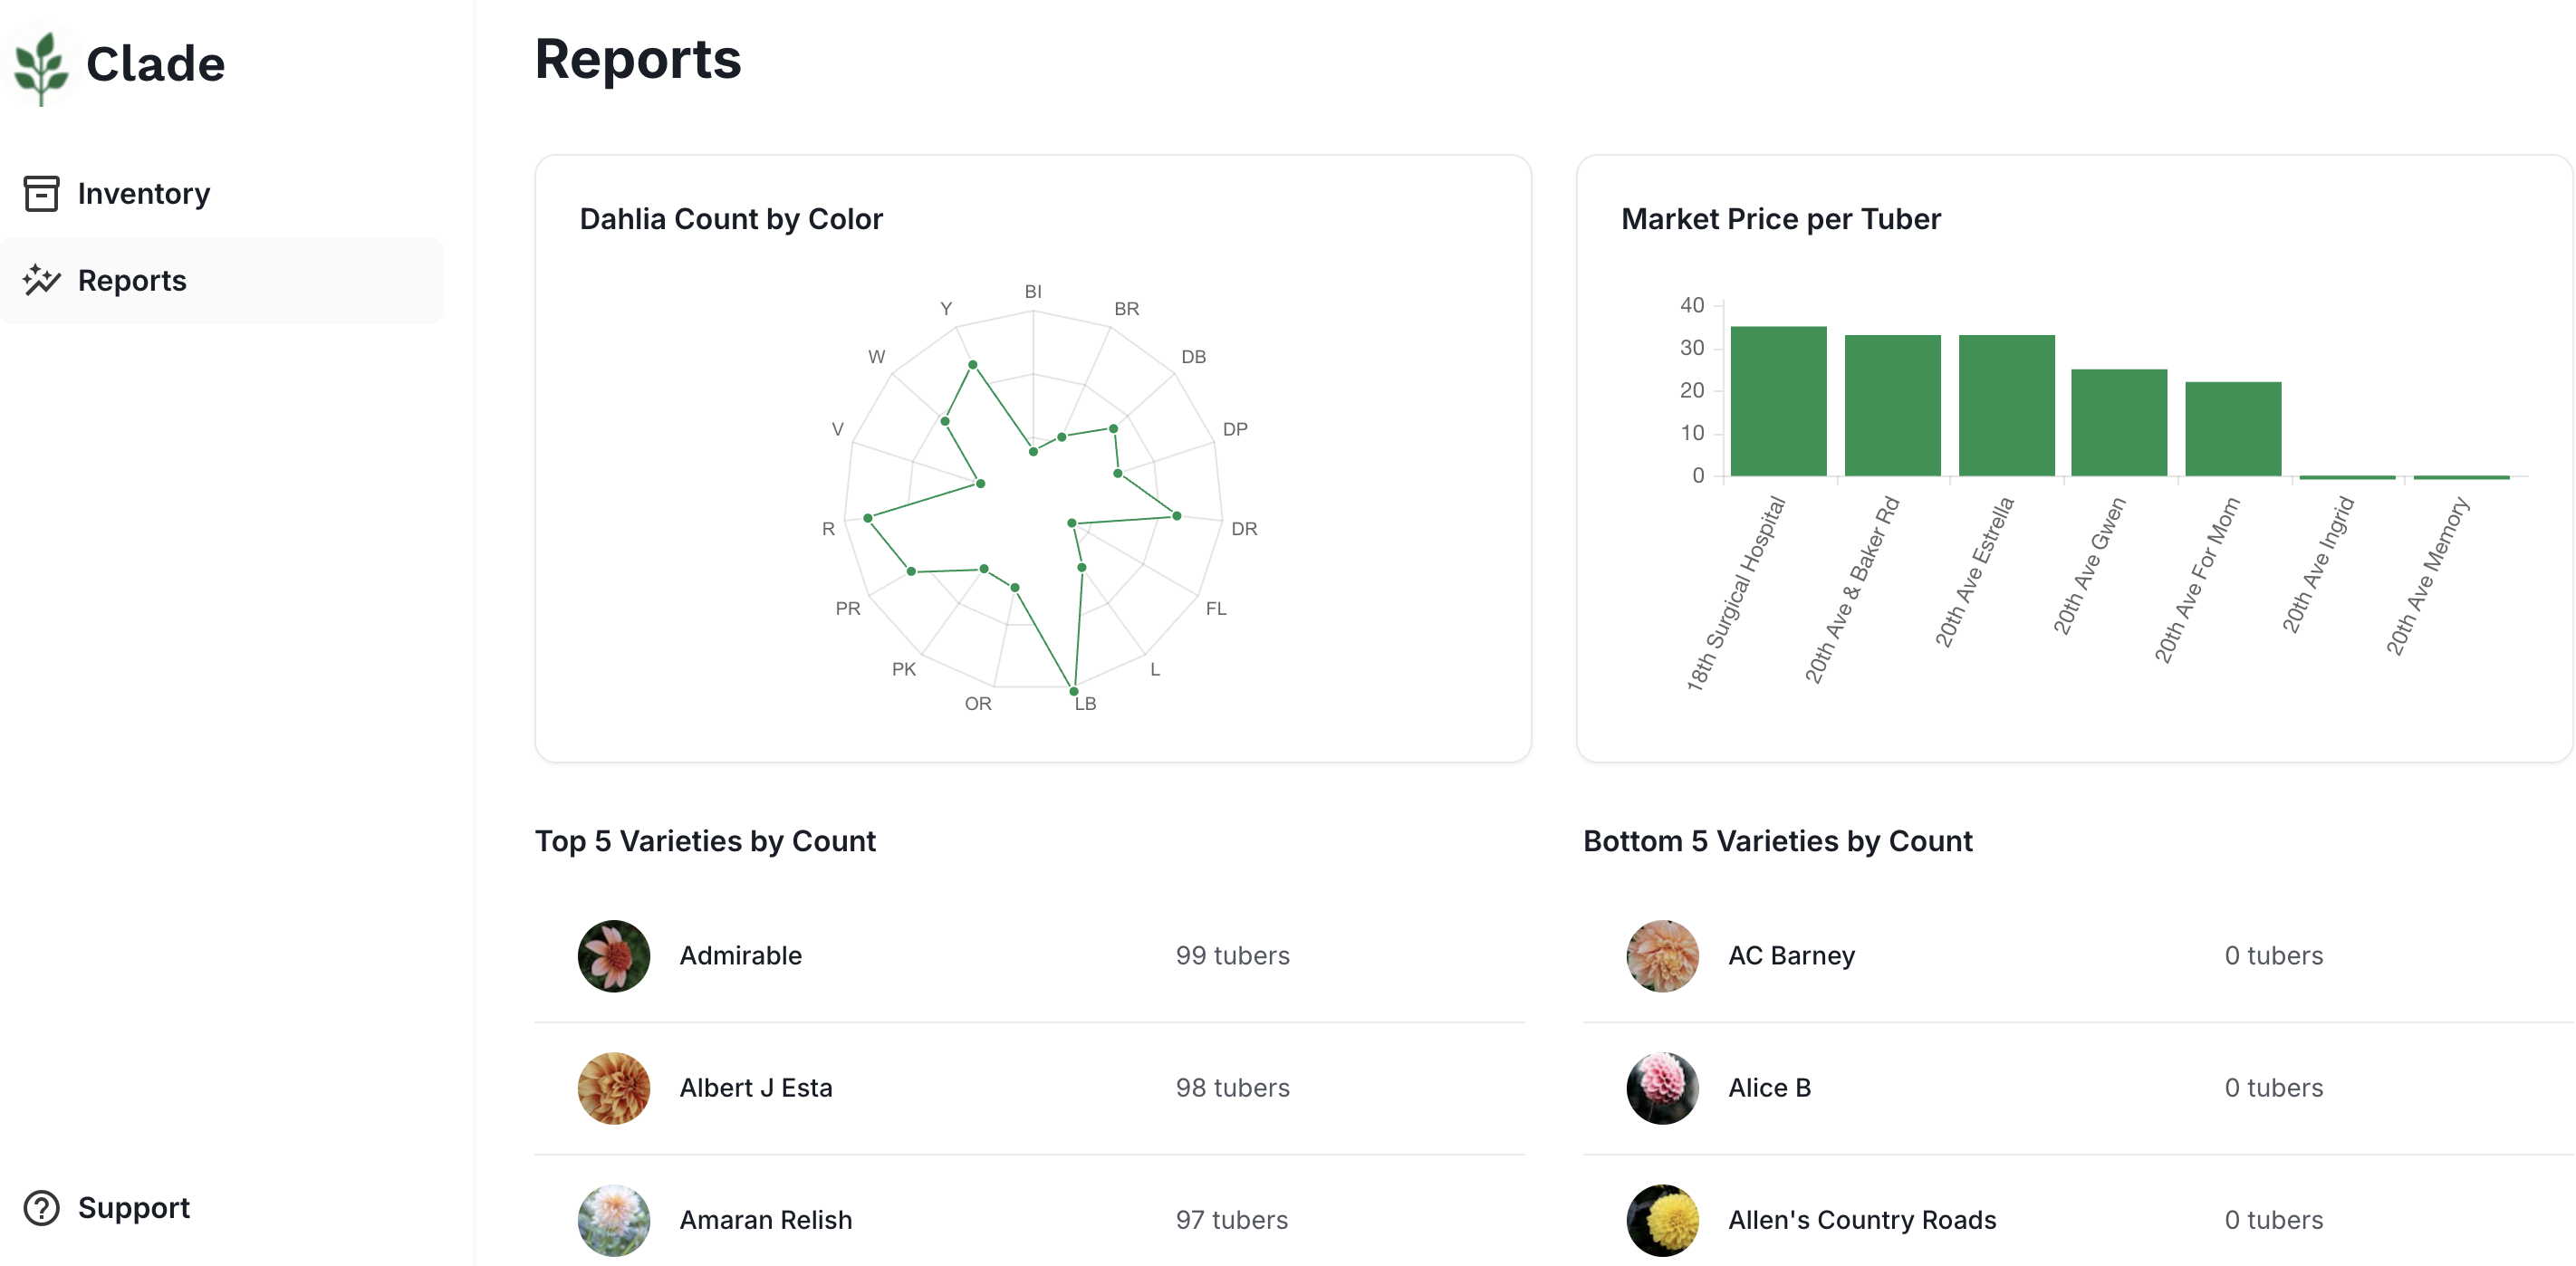Image resolution: width=2576 pixels, height=1266 pixels.
Task: Click Allen's Country Roads yellow flower thumbnail
Action: pyautogui.click(x=1662, y=1219)
